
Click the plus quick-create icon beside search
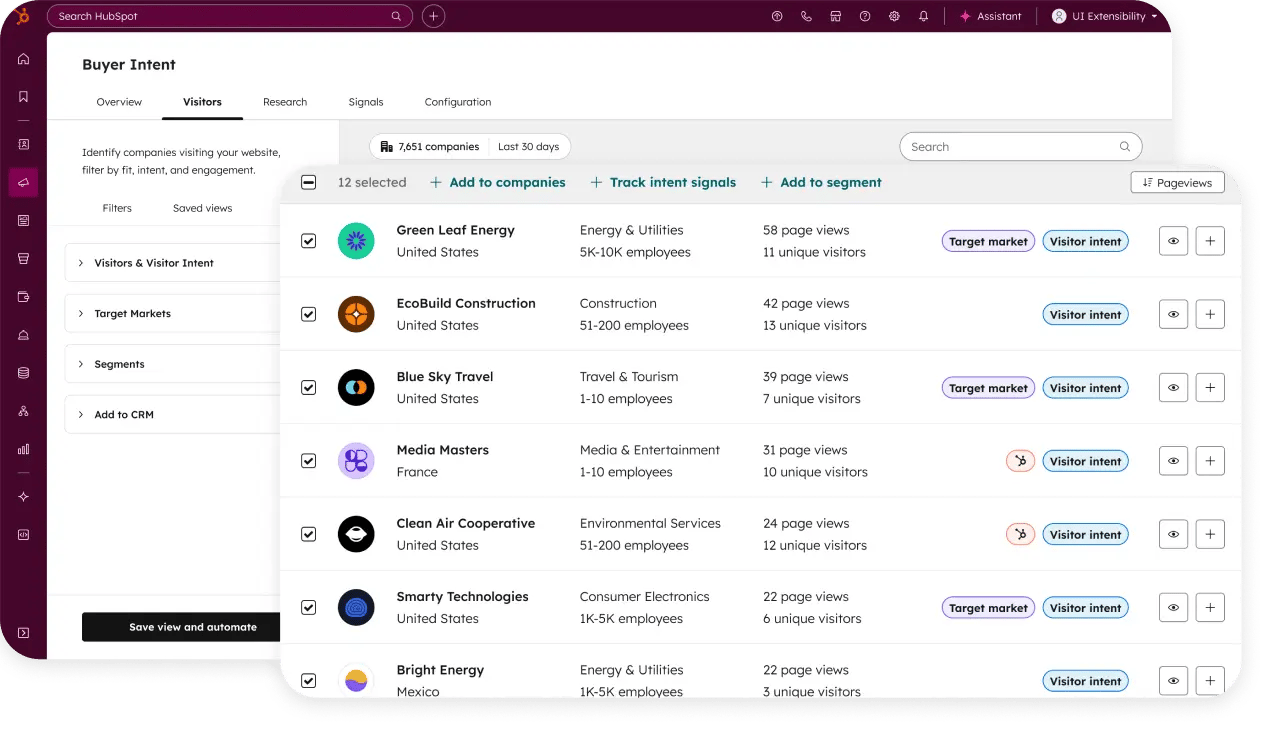tap(433, 16)
